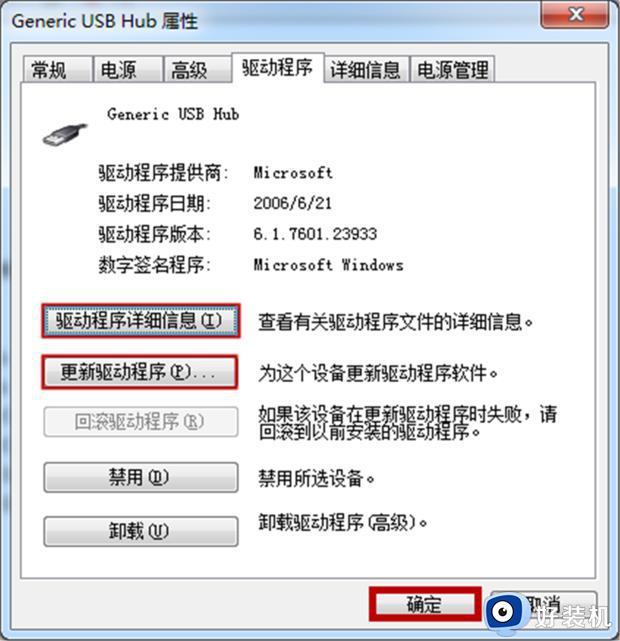Click the USB plug device icon
Viewport: 620px width, 641px height.
click(x=65, y=135)
